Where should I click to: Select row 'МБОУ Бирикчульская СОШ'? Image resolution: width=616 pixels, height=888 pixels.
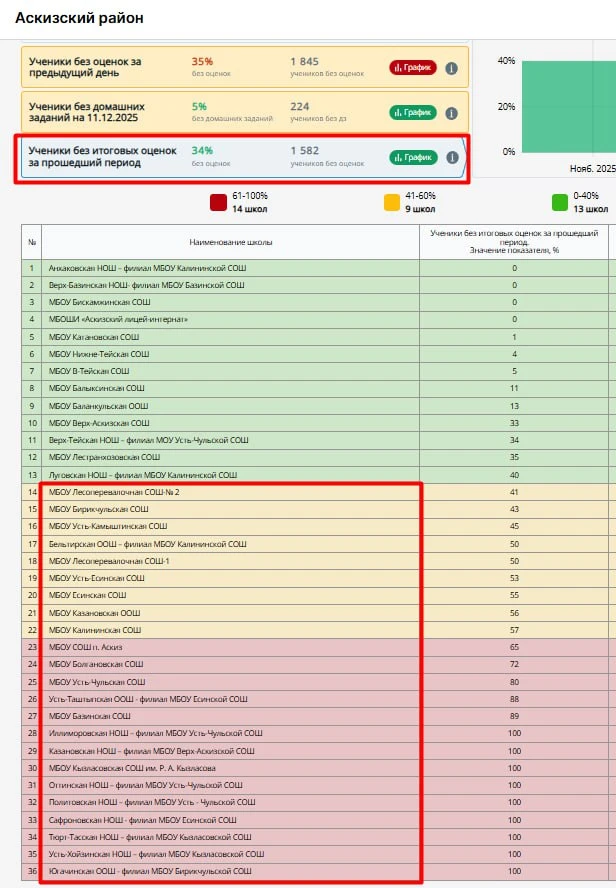pos(315,509)
